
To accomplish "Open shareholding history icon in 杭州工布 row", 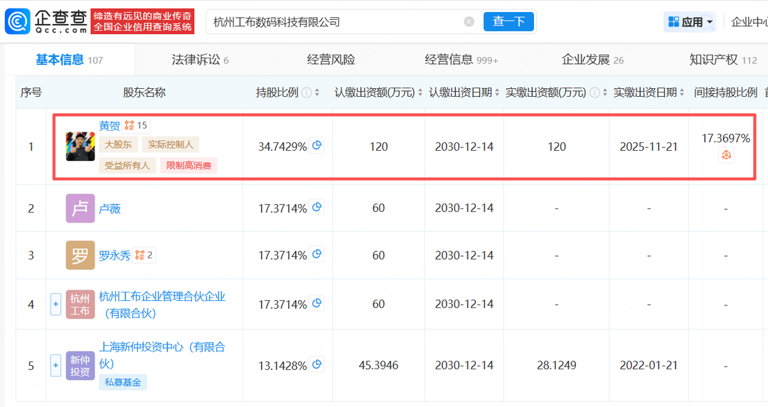I will [317, 303].
